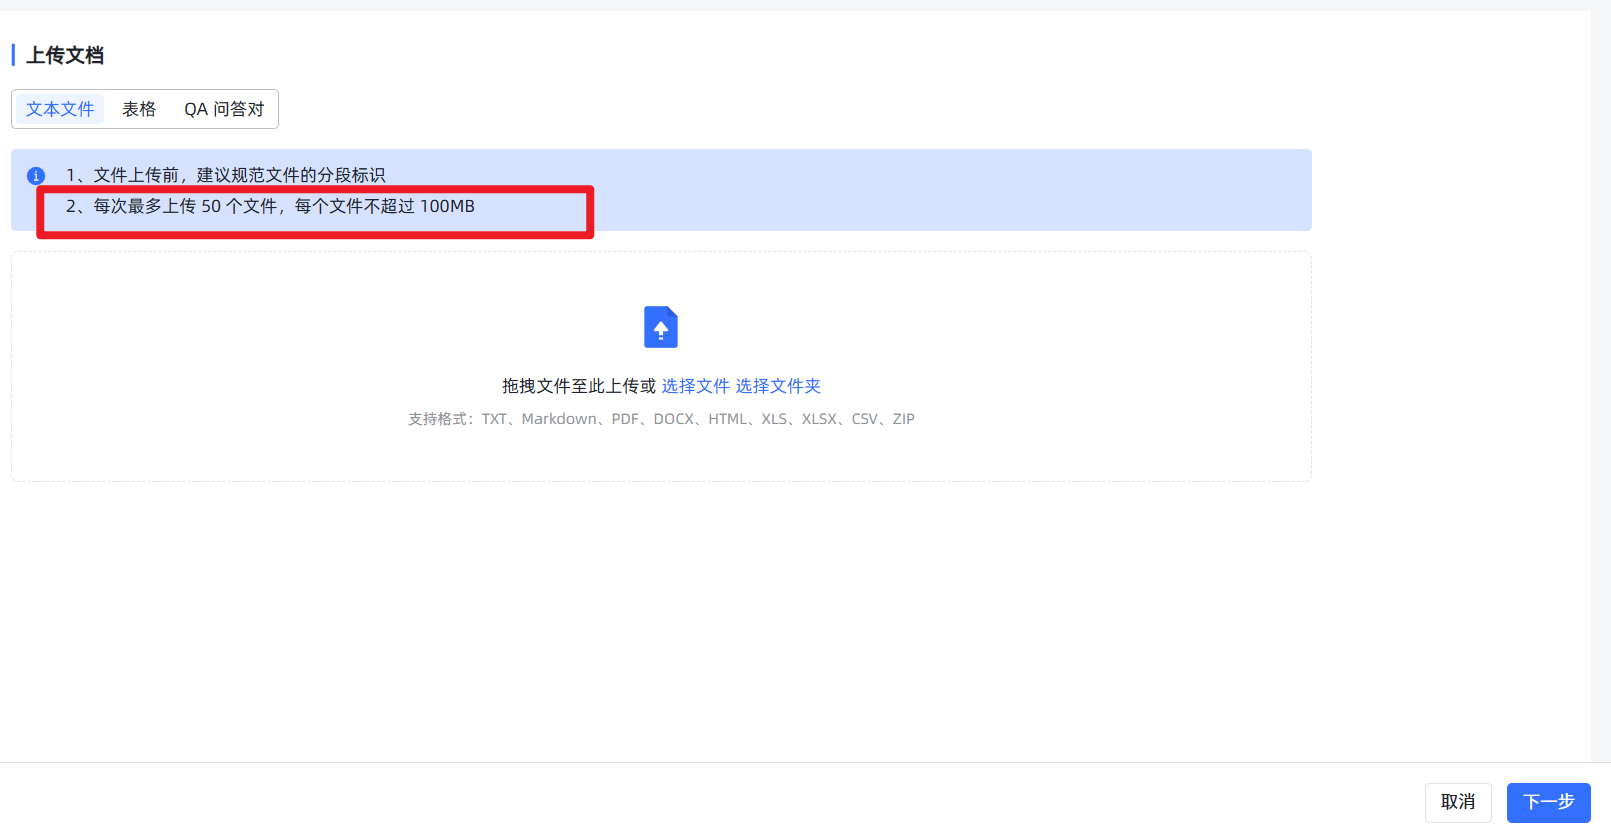1611x830 pixels.
Task: Click the 拖拽文件至此上传或 text
Action: [x=579, y=386]
